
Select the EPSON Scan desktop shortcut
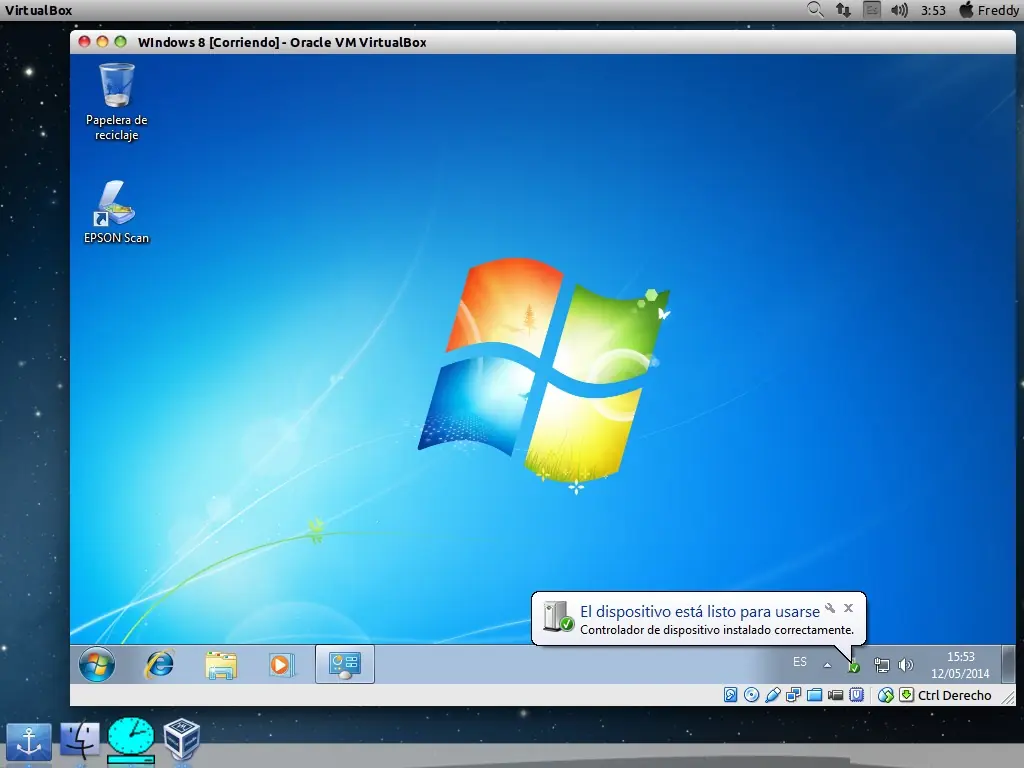click(x=116, y=212)
